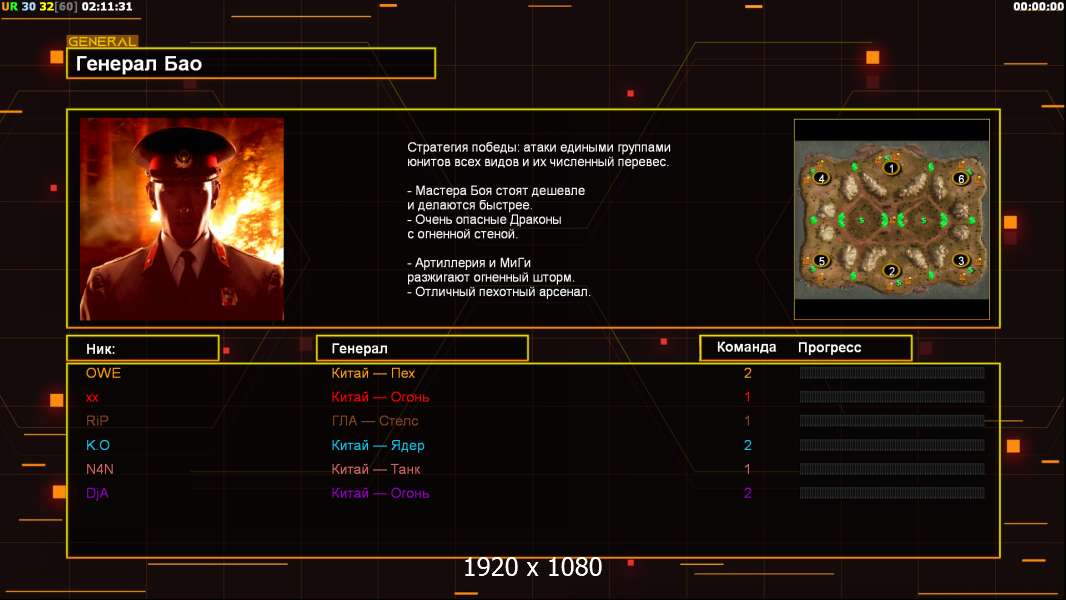Click the N4N loading progress bar

pyautogui.click(x=892, y=469)
